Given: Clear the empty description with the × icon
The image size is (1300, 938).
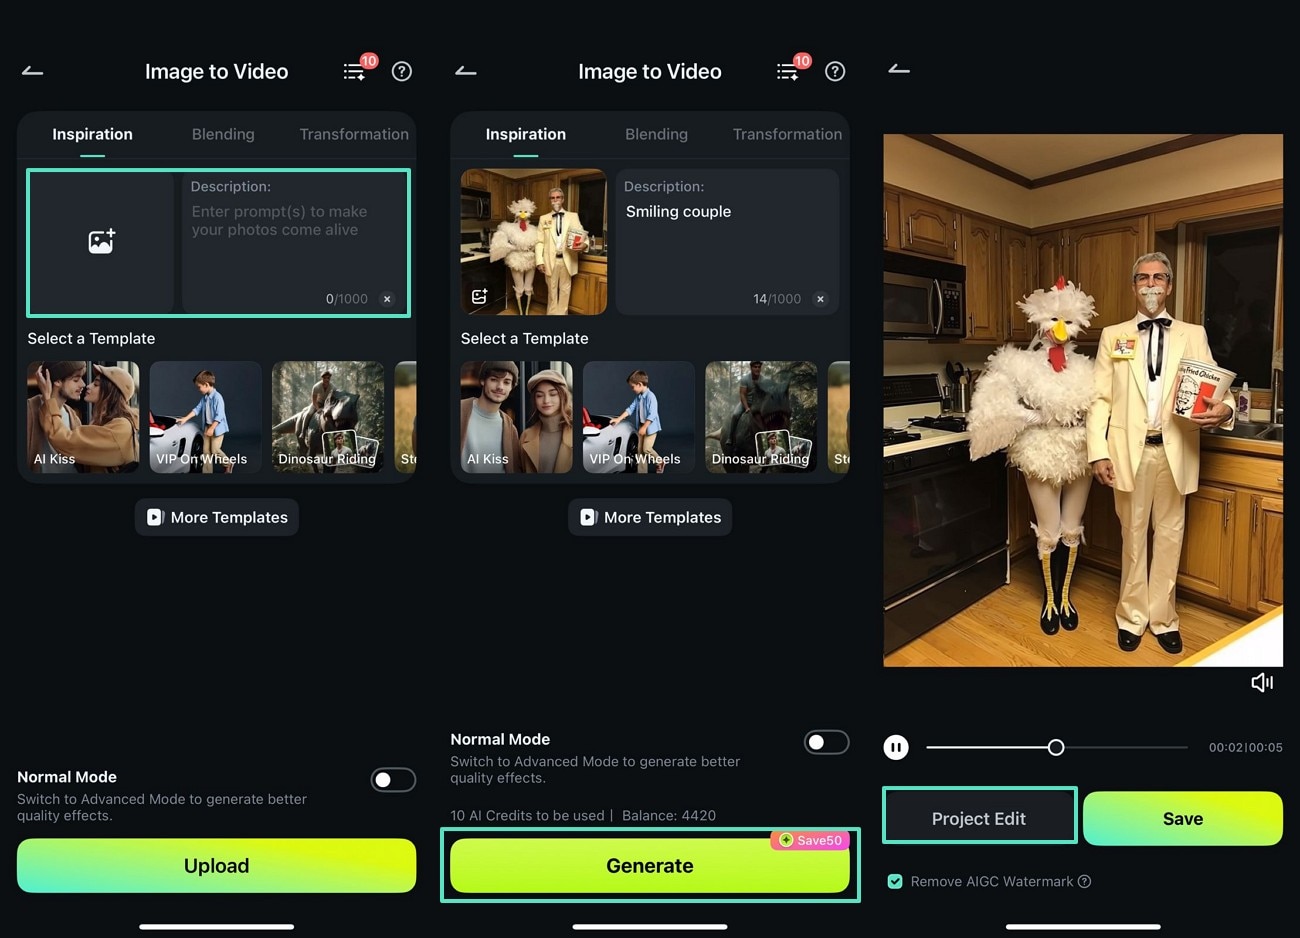Looking at the screenshot, I should (x=386, y=298).
